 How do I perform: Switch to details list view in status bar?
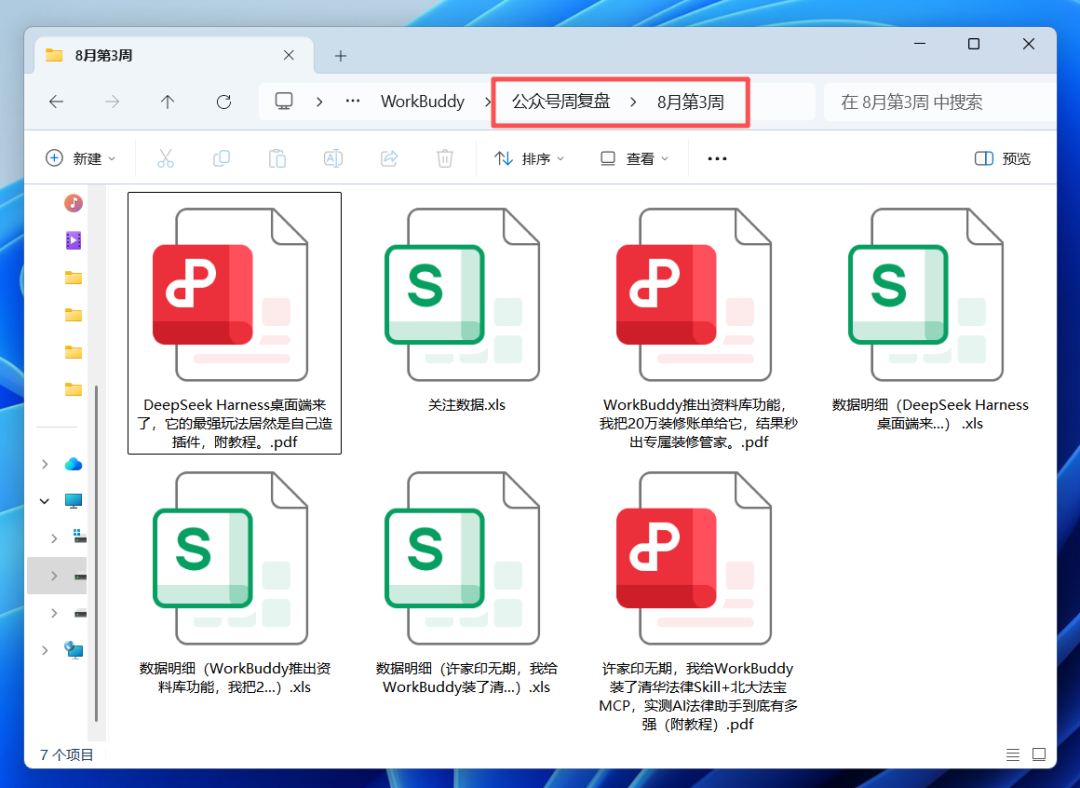point(1012,755)
